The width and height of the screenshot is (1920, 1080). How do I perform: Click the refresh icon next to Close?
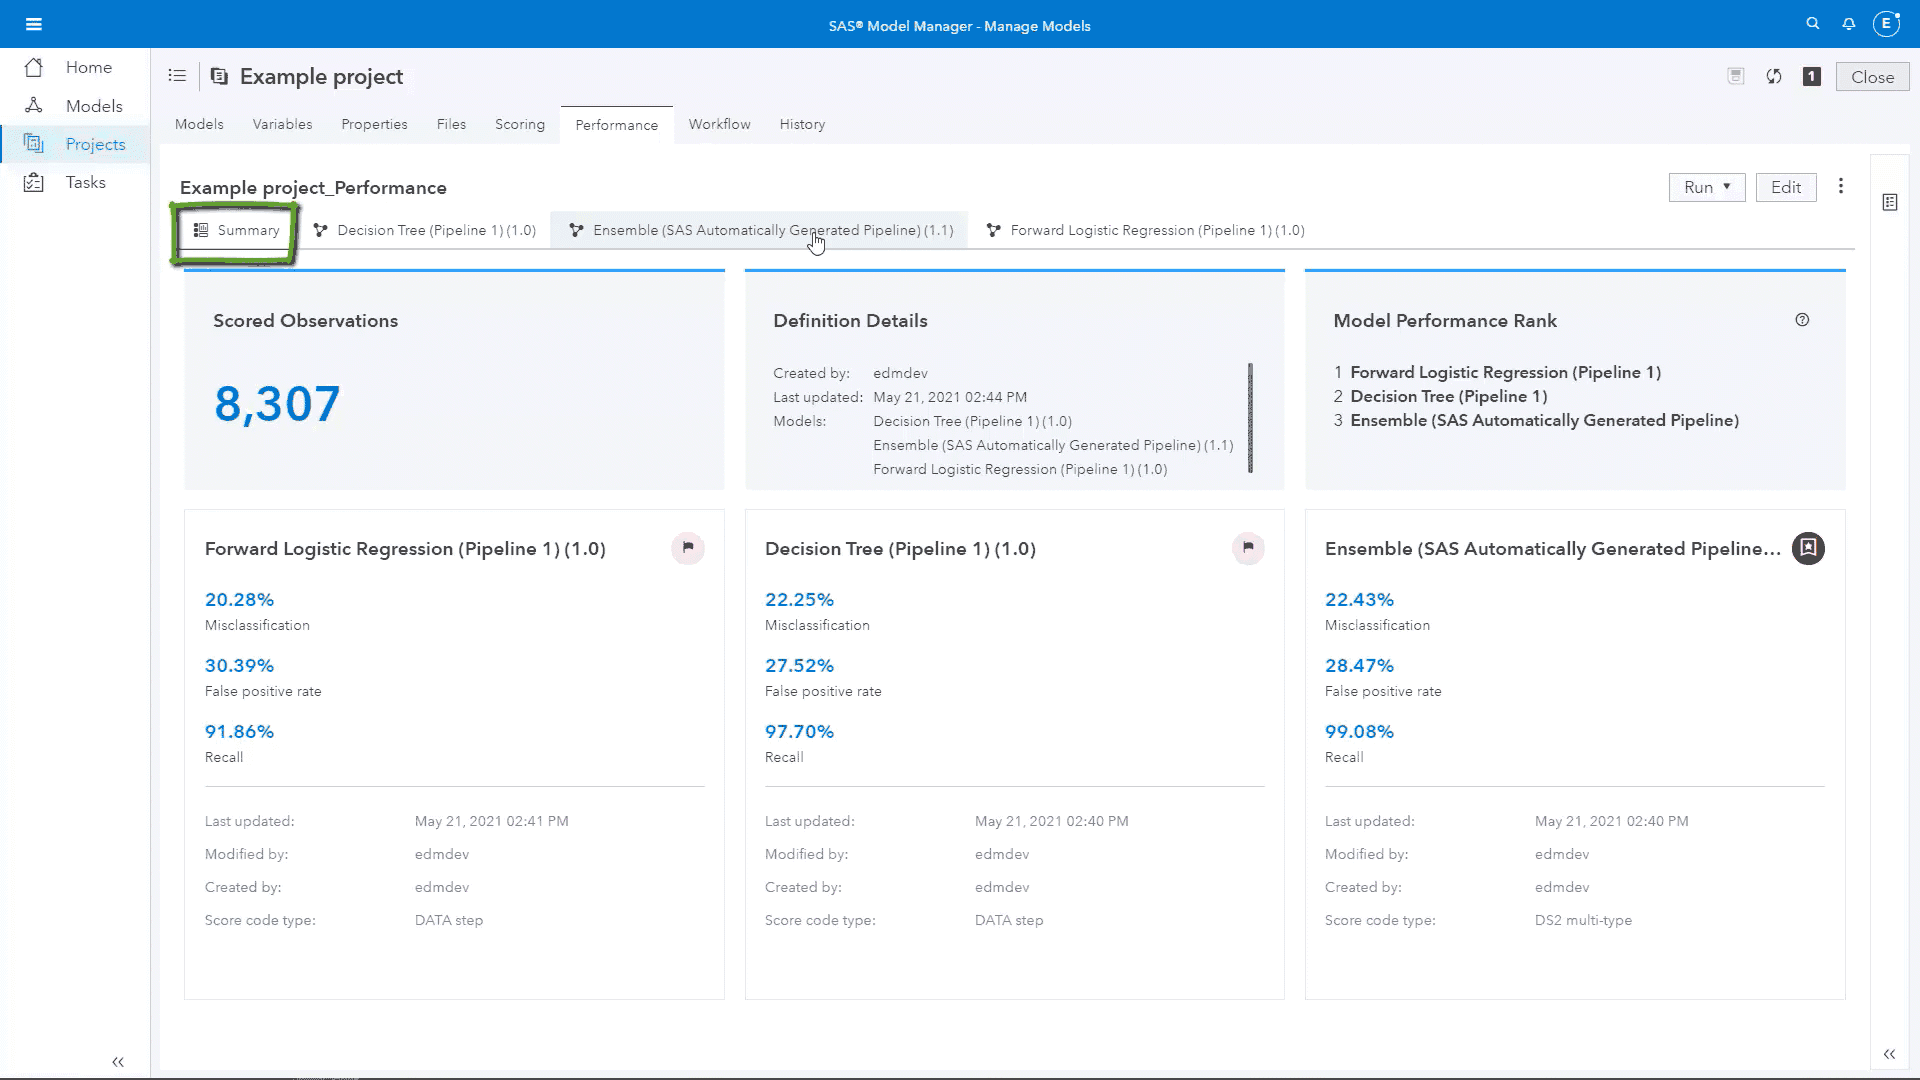tap(1774, 77)
